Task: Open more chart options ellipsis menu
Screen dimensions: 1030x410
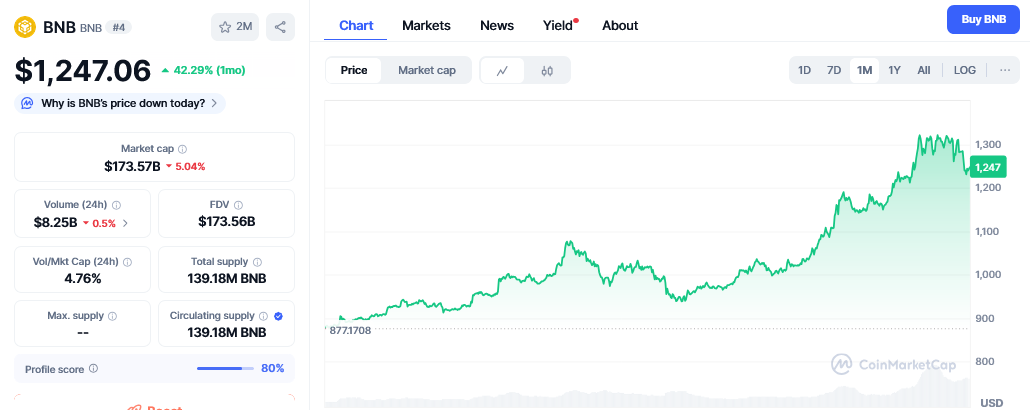Action: 1004,70
